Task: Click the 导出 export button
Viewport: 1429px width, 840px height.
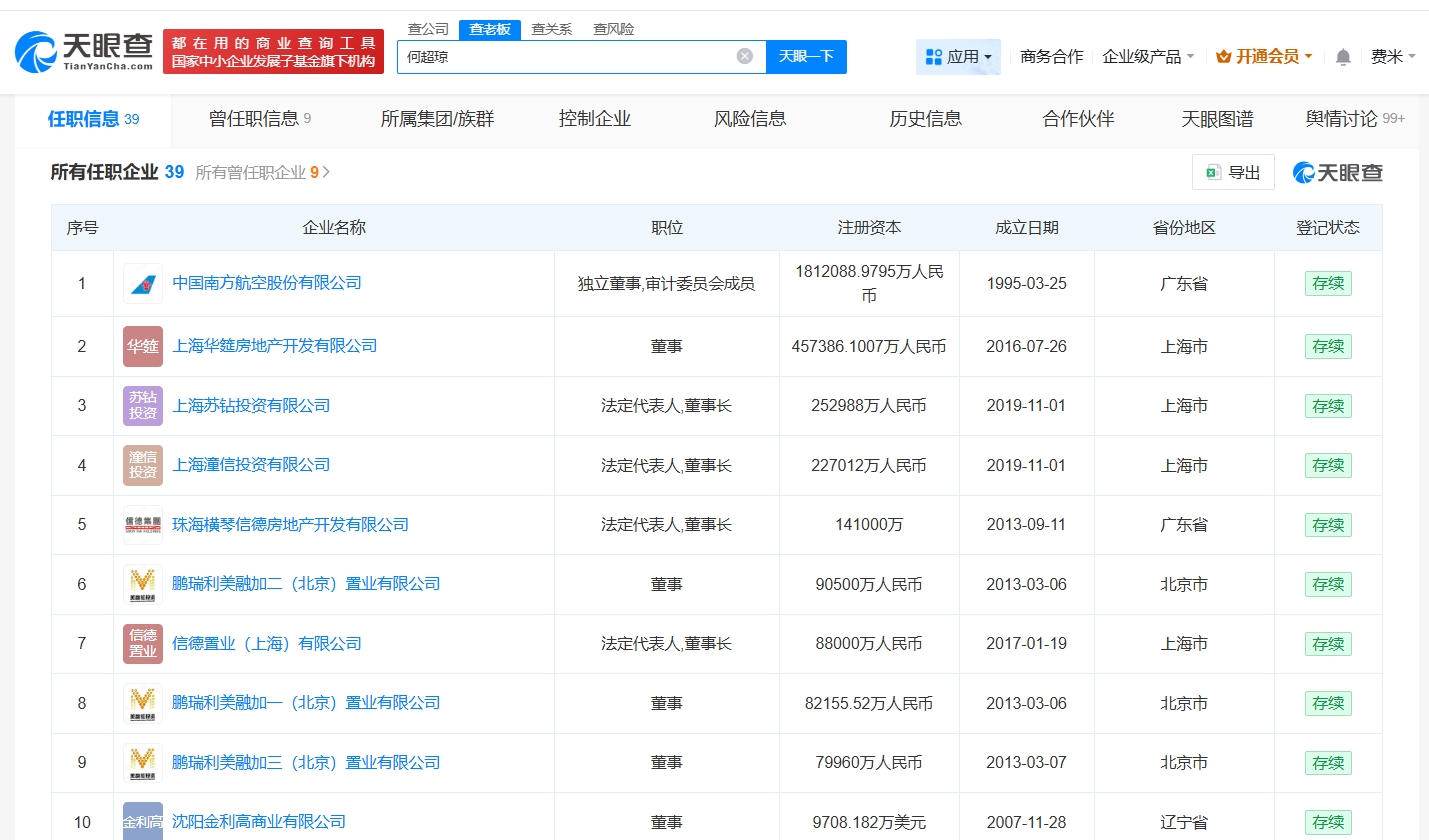Action: [x=1233, y=172]
